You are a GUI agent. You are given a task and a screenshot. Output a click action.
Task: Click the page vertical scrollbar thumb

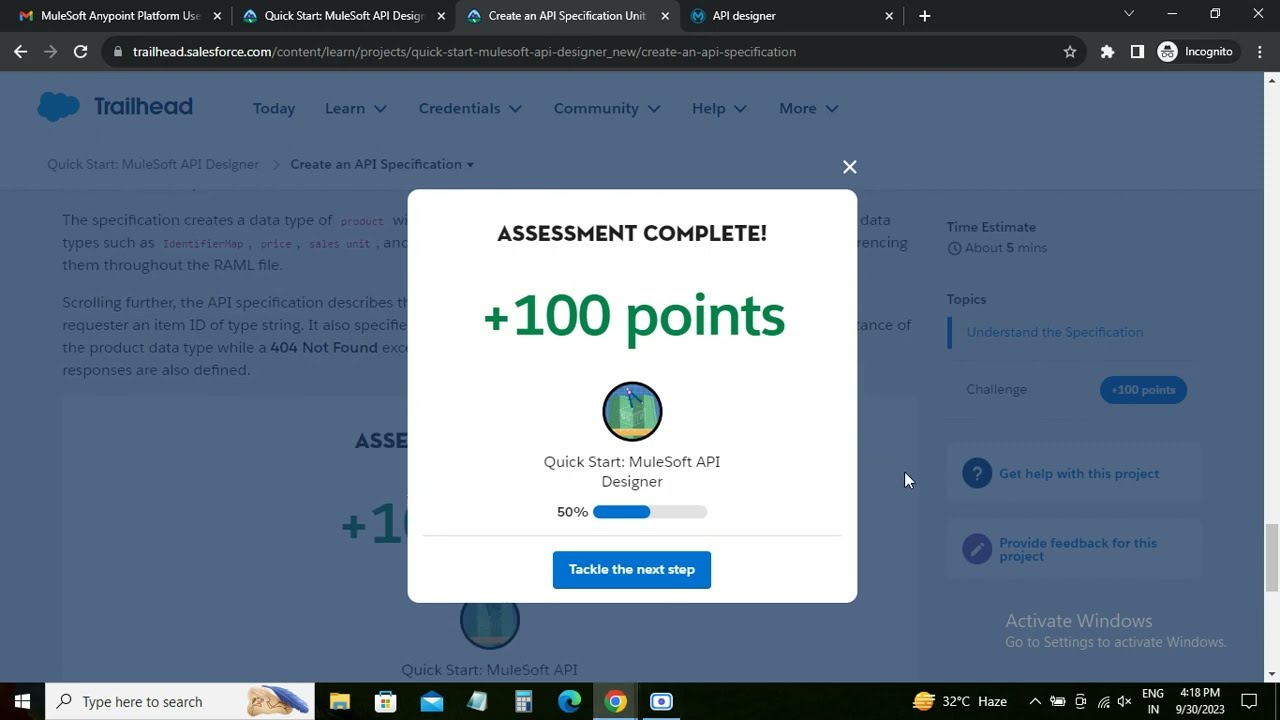pos(1272,557)
